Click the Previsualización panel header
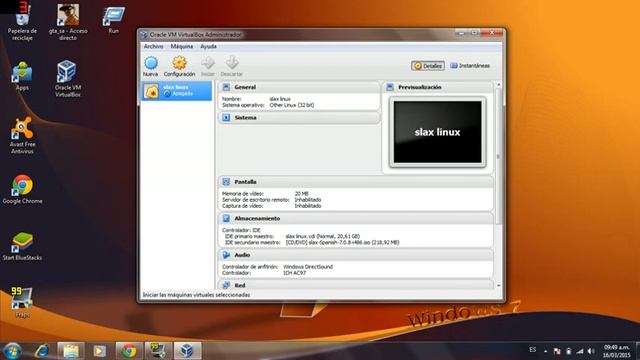This screenshot has height=360, width=640. pyautogui.click(x=438, y=87)
